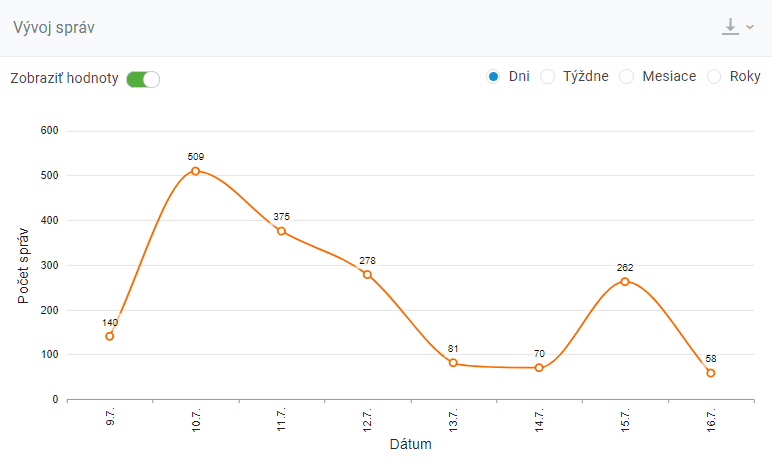Select the 375 data point marker
The width and height of the screenshot is (772, 467).
(x=281, y=231)
